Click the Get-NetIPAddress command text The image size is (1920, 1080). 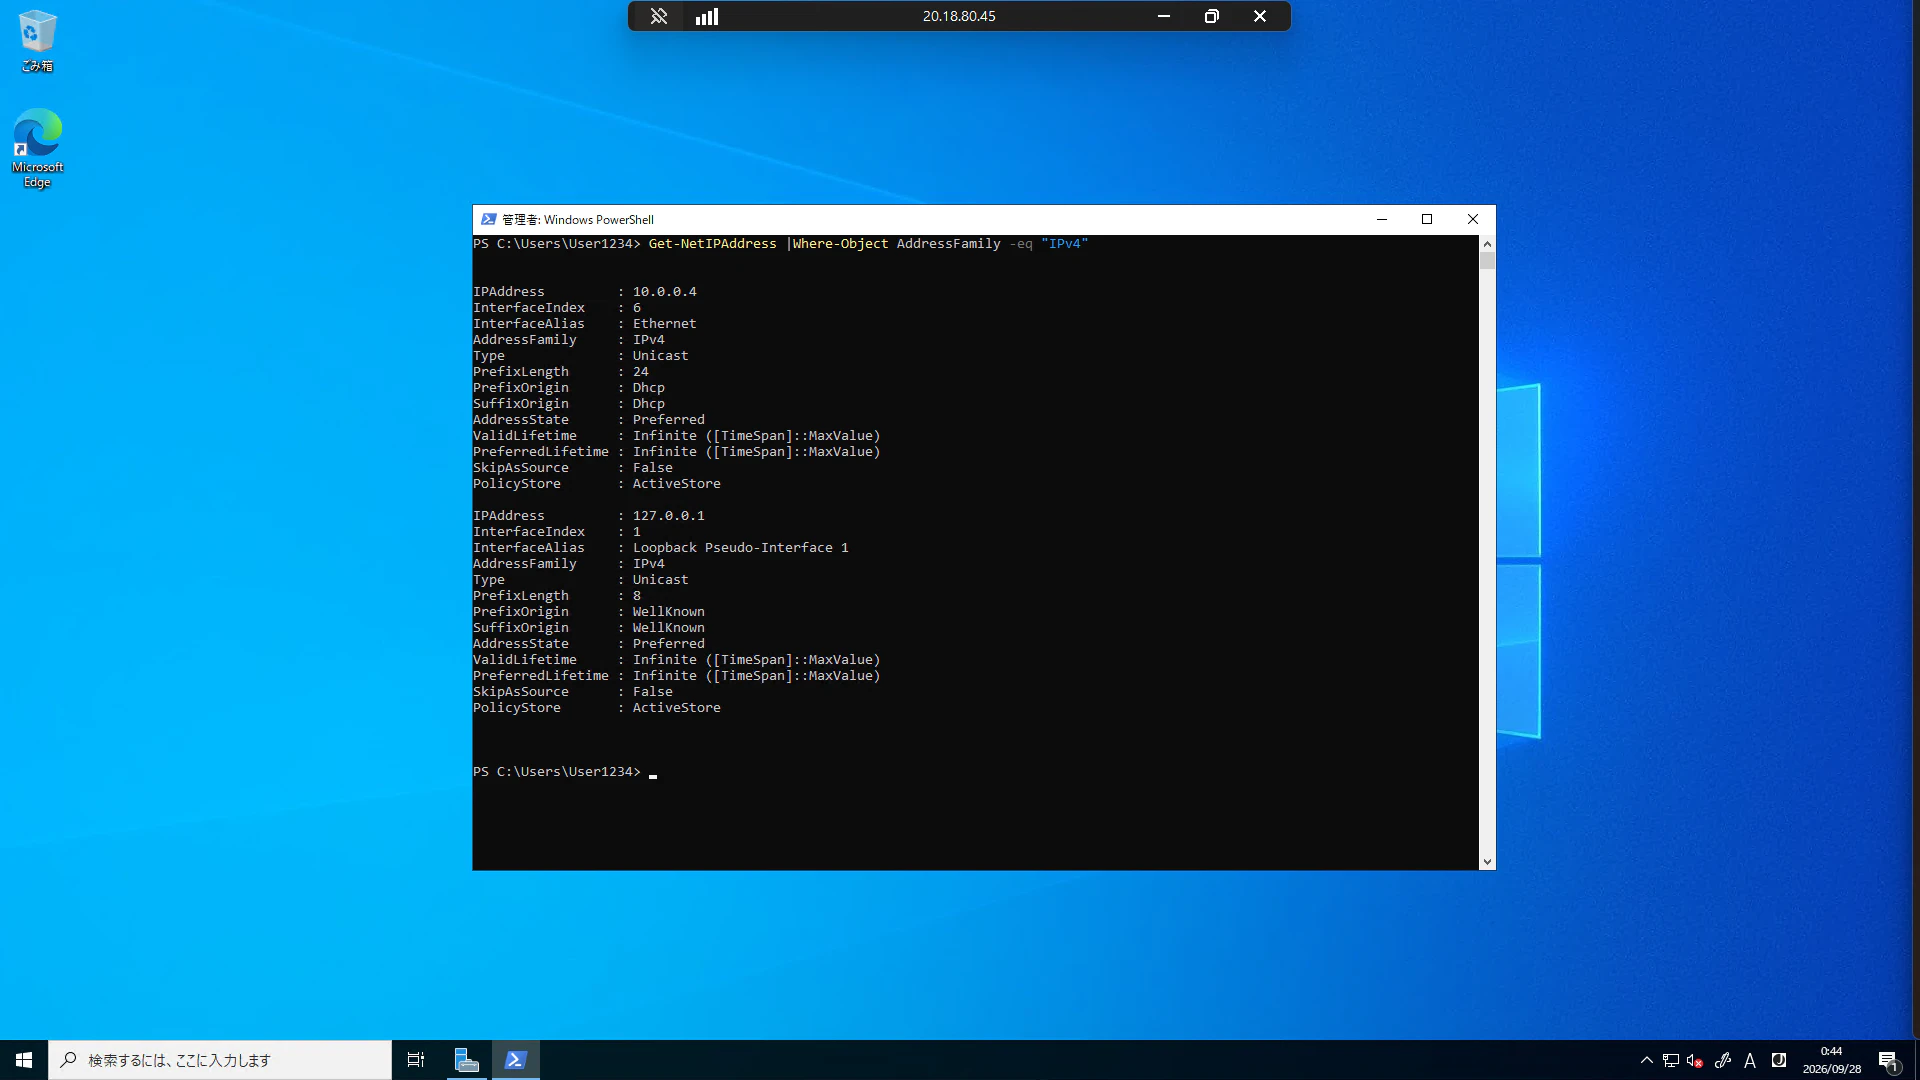click(x=712, y=244)
